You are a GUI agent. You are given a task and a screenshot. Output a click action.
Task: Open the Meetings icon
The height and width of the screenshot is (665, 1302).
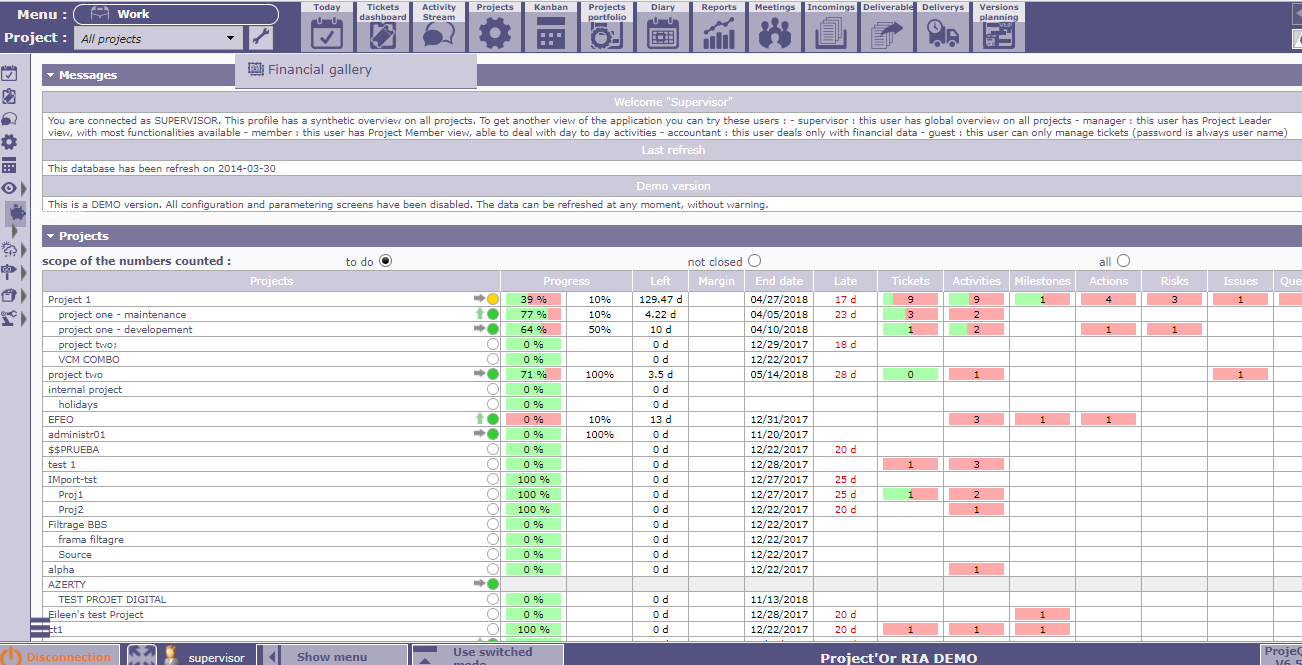(775, 27)
